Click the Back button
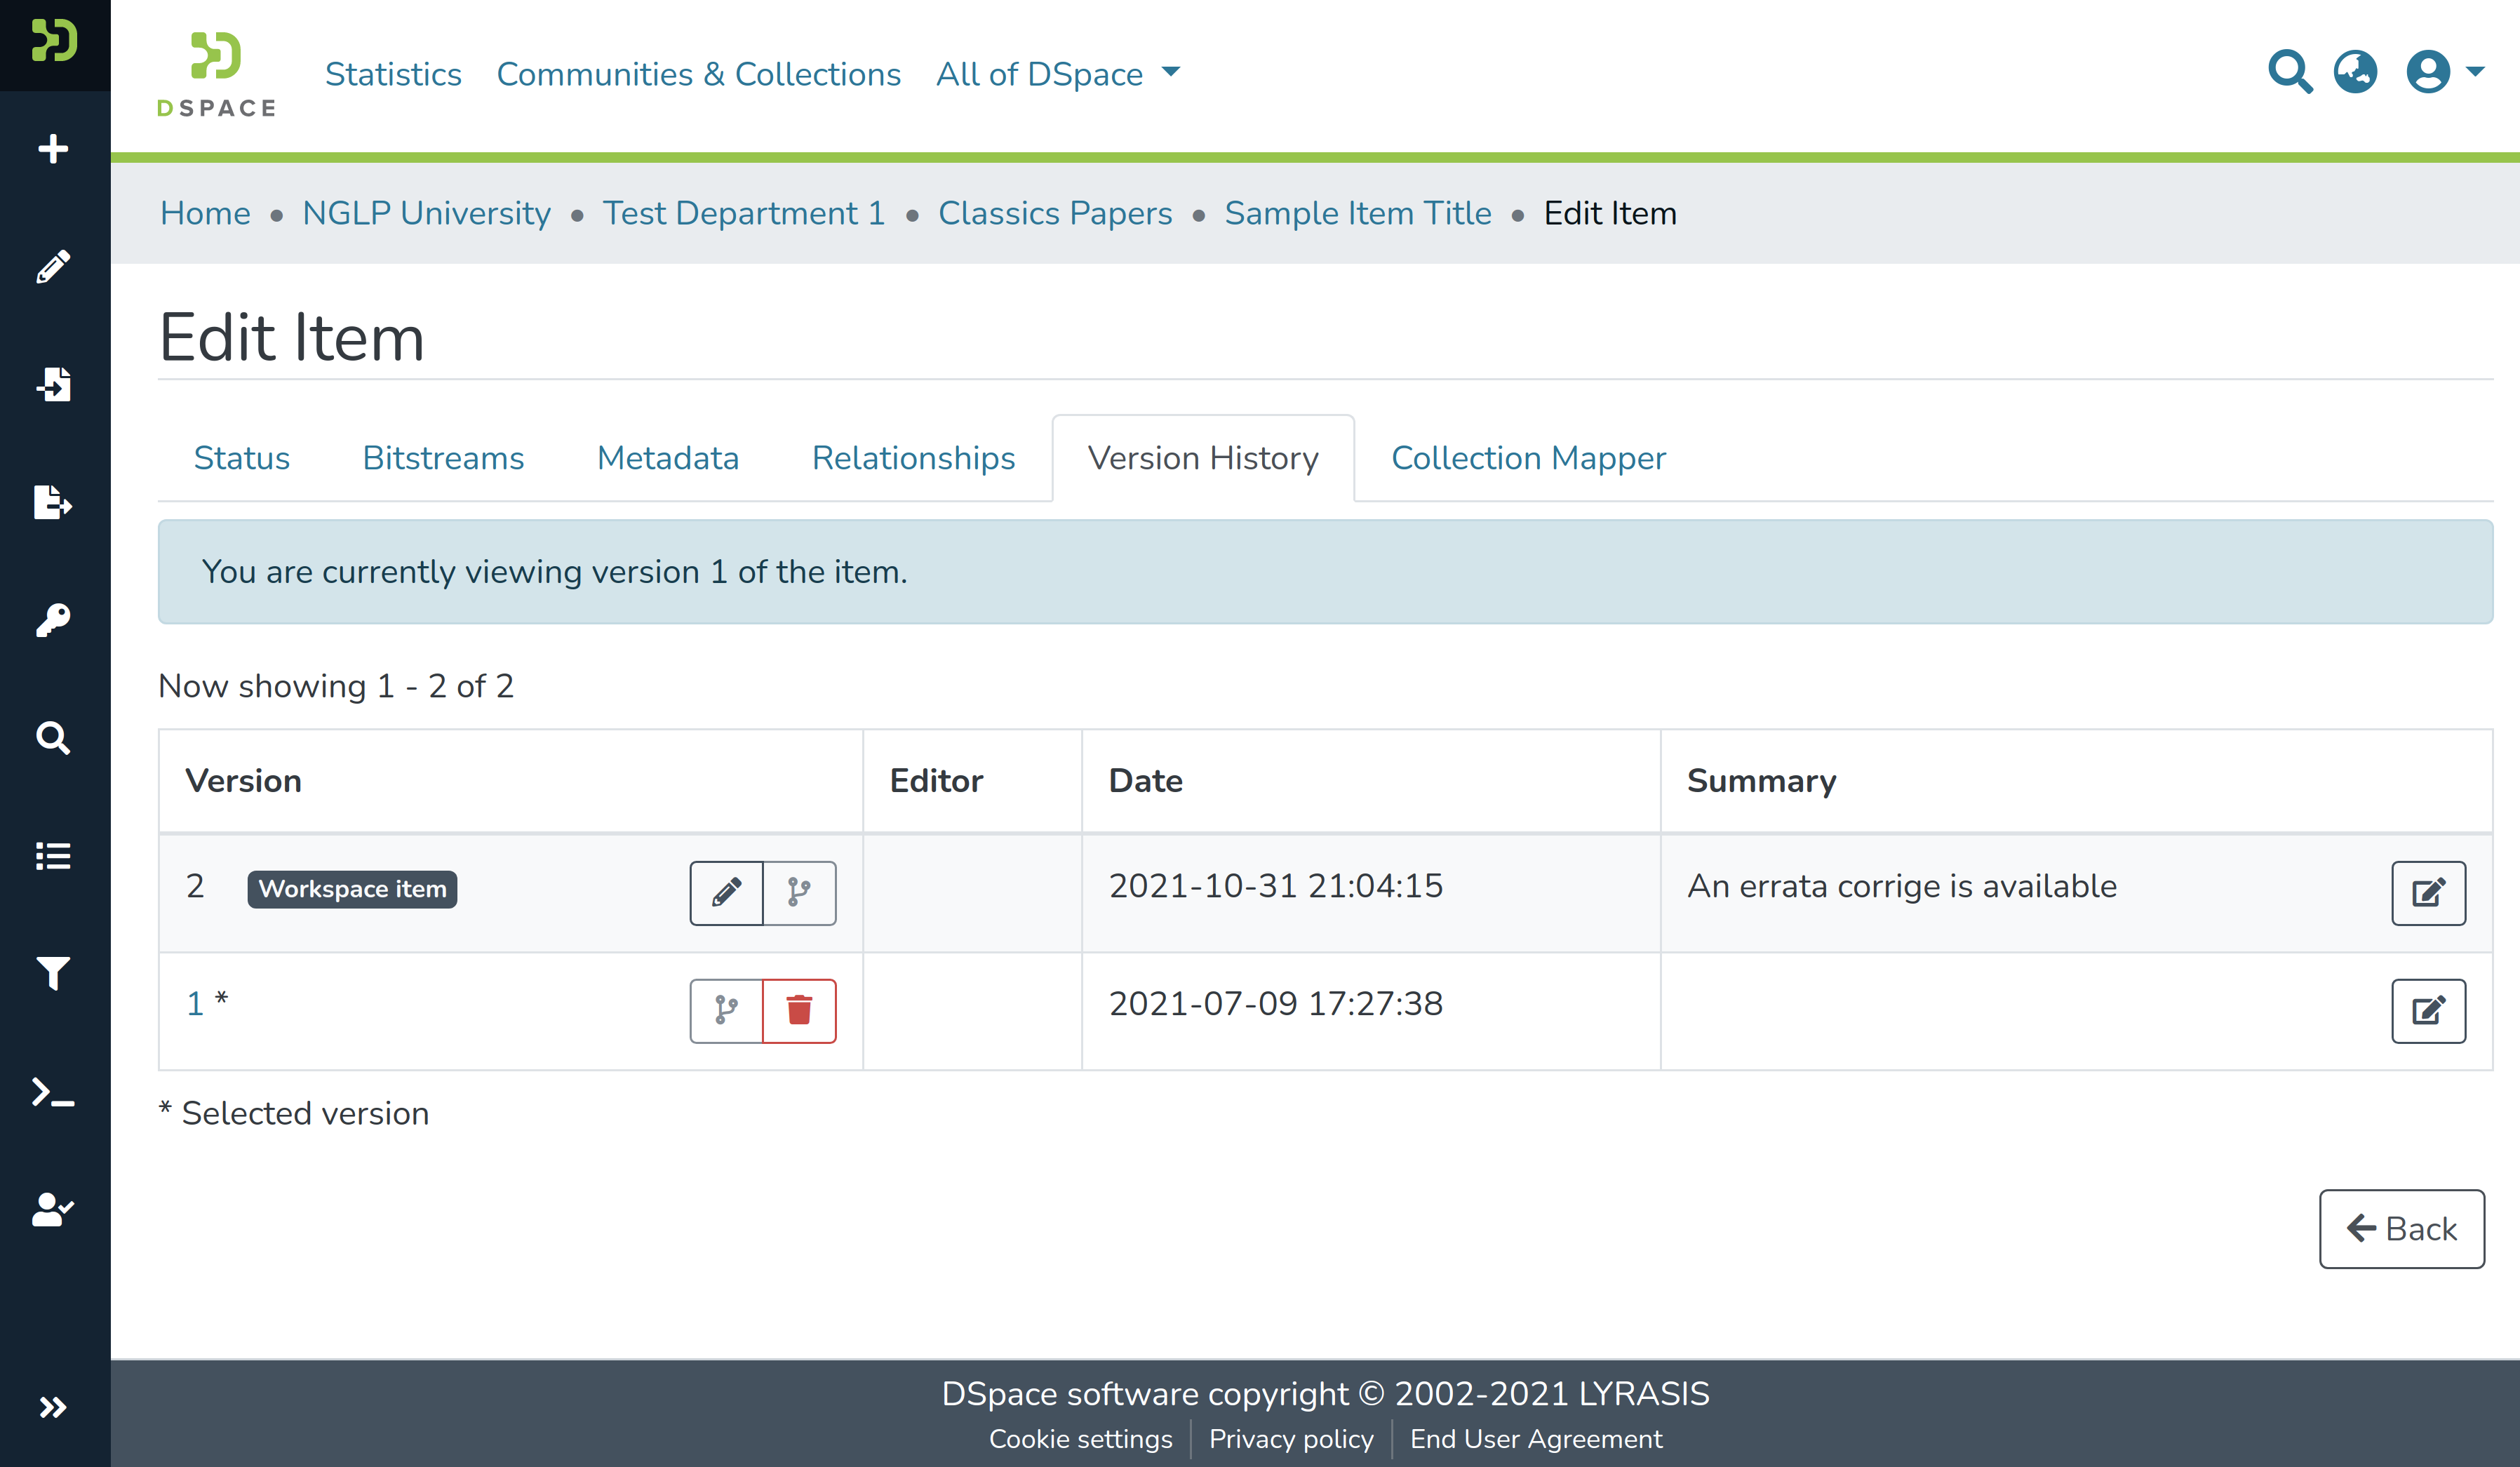 point(2401,1228)
